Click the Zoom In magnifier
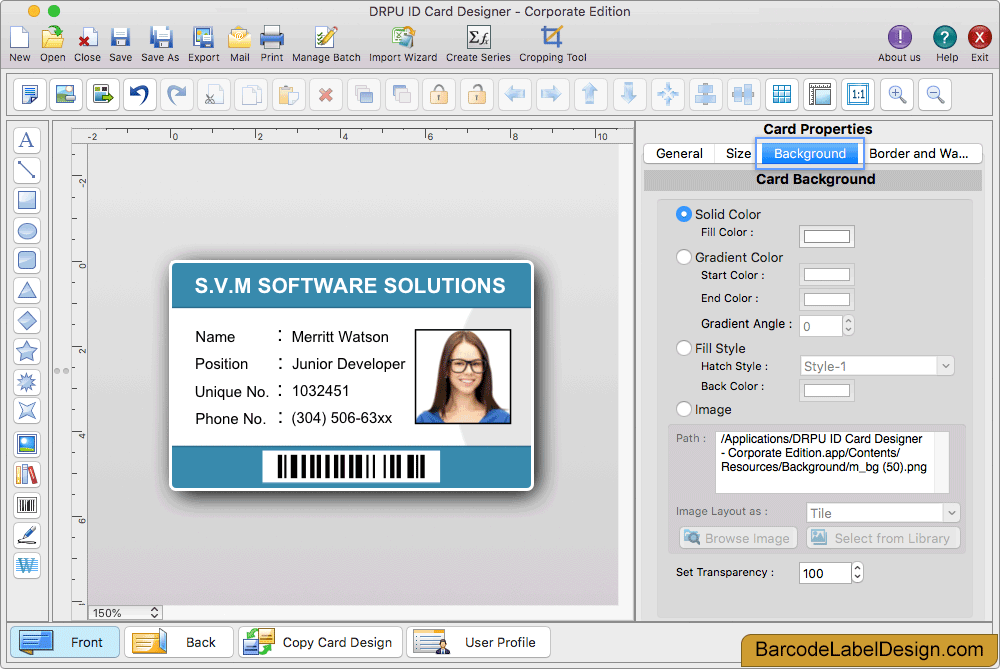This screenshot has width=1000, height=669. [x=897, y=95]
